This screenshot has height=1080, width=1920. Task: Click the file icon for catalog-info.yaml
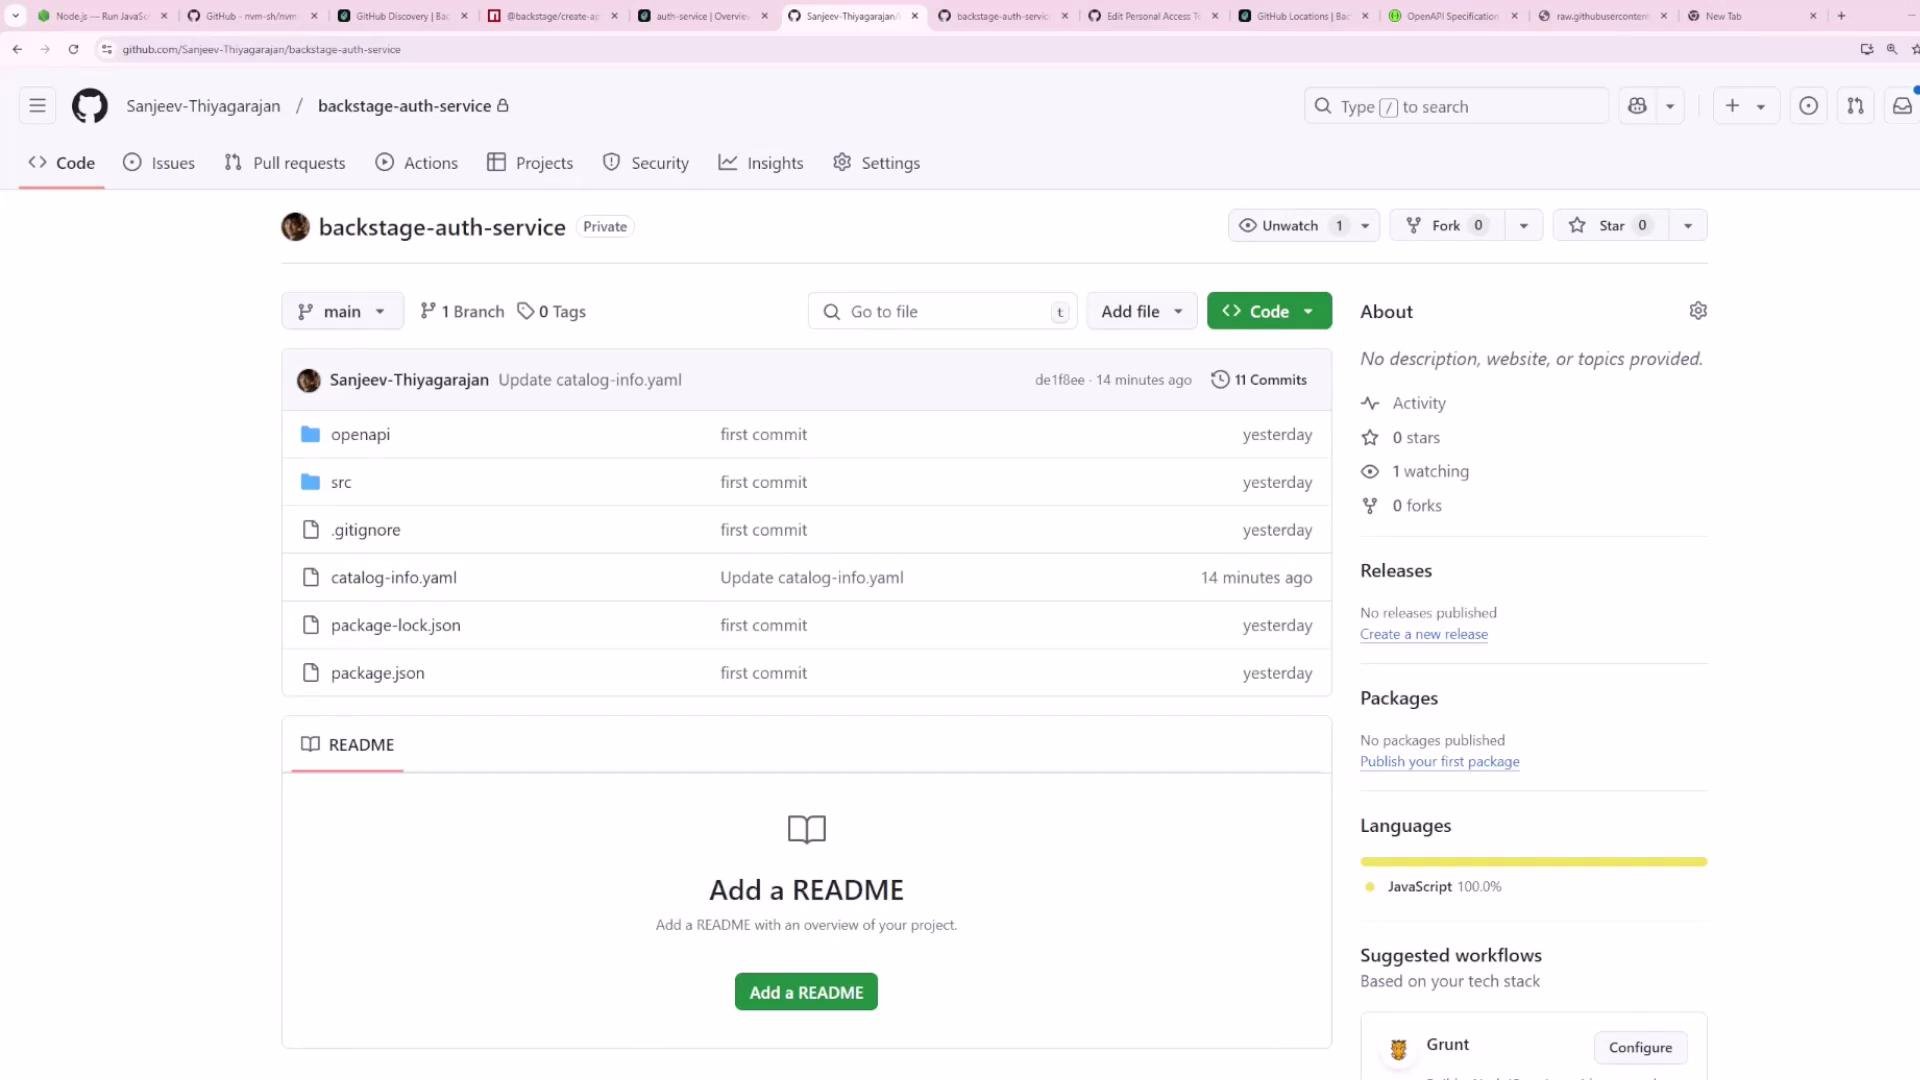pyautogui.click(x=311, y=577)
